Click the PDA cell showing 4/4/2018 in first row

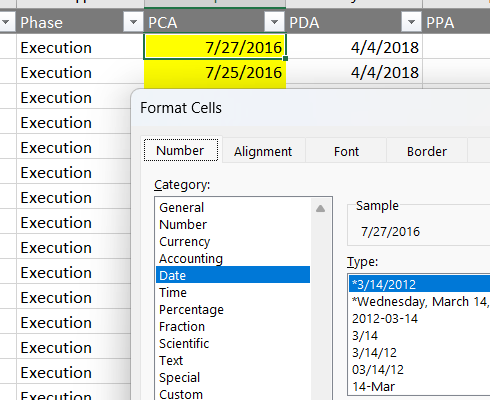354,47
